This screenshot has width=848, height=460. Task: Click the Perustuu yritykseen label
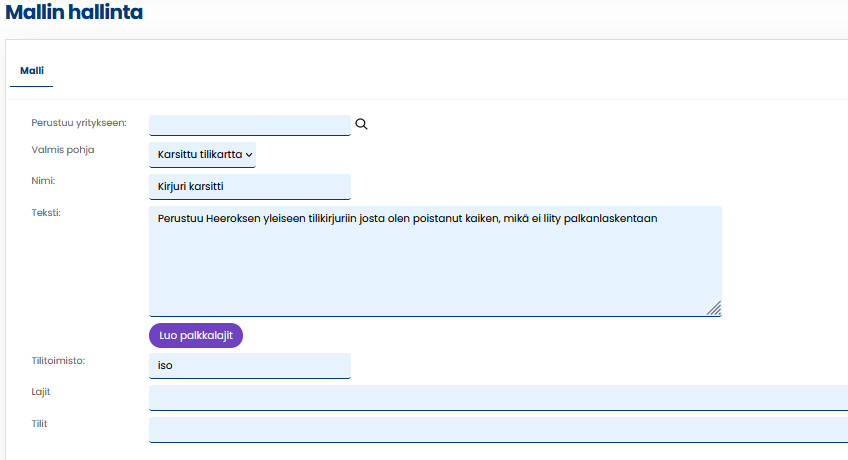coord(79,123)
